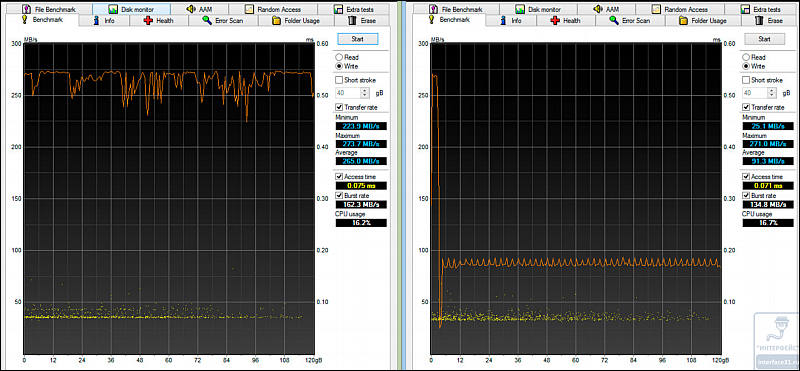Select the Read radio button in left window
The height and width of the screenshot is (371, 800).
[x=338, y=58]
